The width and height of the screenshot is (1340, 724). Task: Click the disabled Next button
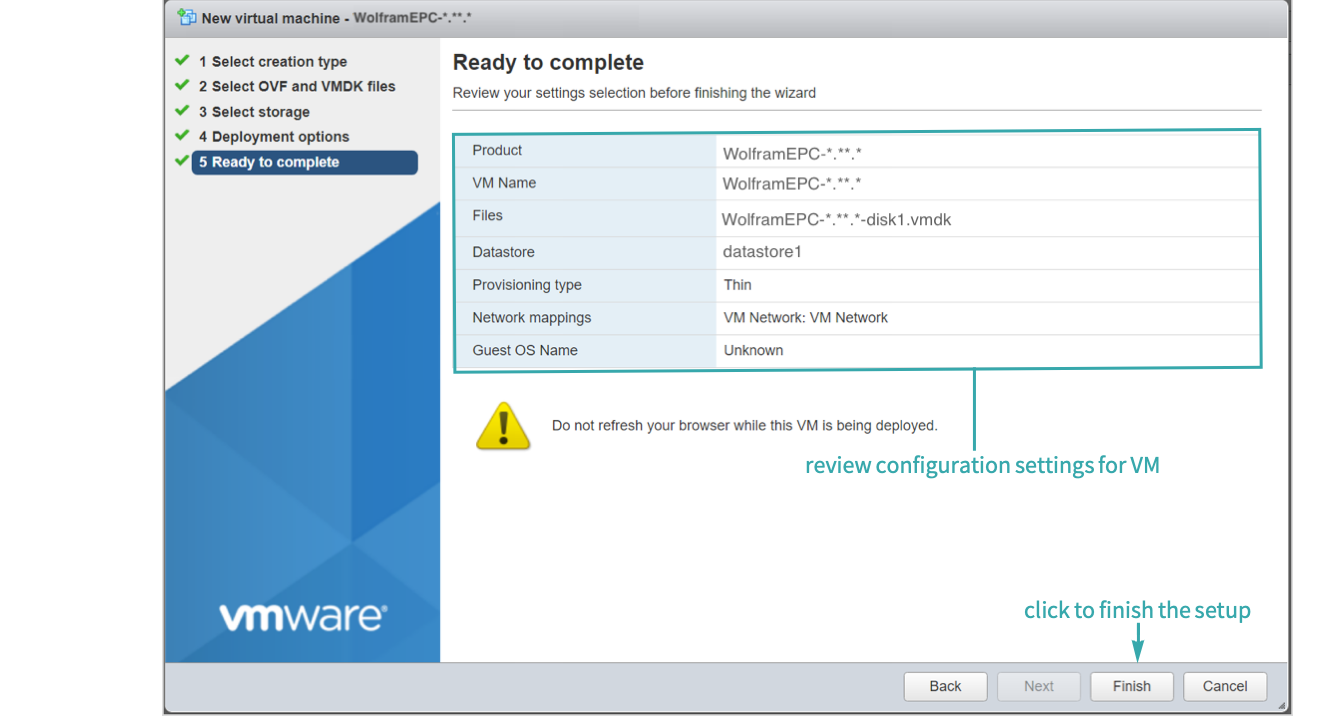click(1038, 686)
